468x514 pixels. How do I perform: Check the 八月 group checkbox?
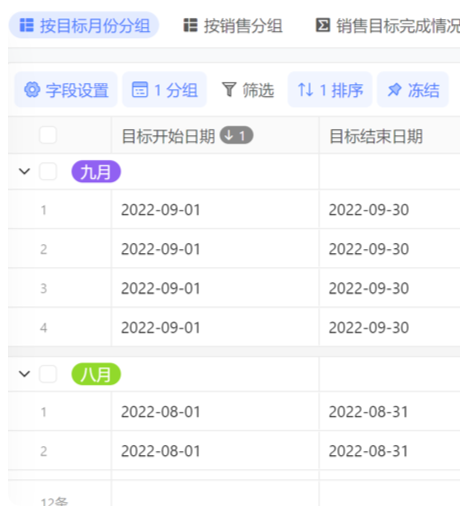click(48, 374)
